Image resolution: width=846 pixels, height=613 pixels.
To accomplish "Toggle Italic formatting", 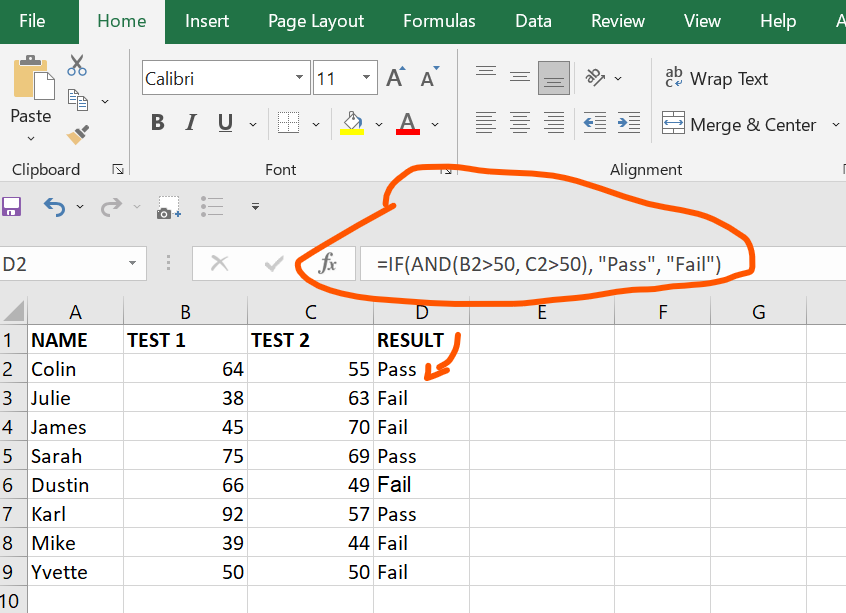I will (191, 123).
